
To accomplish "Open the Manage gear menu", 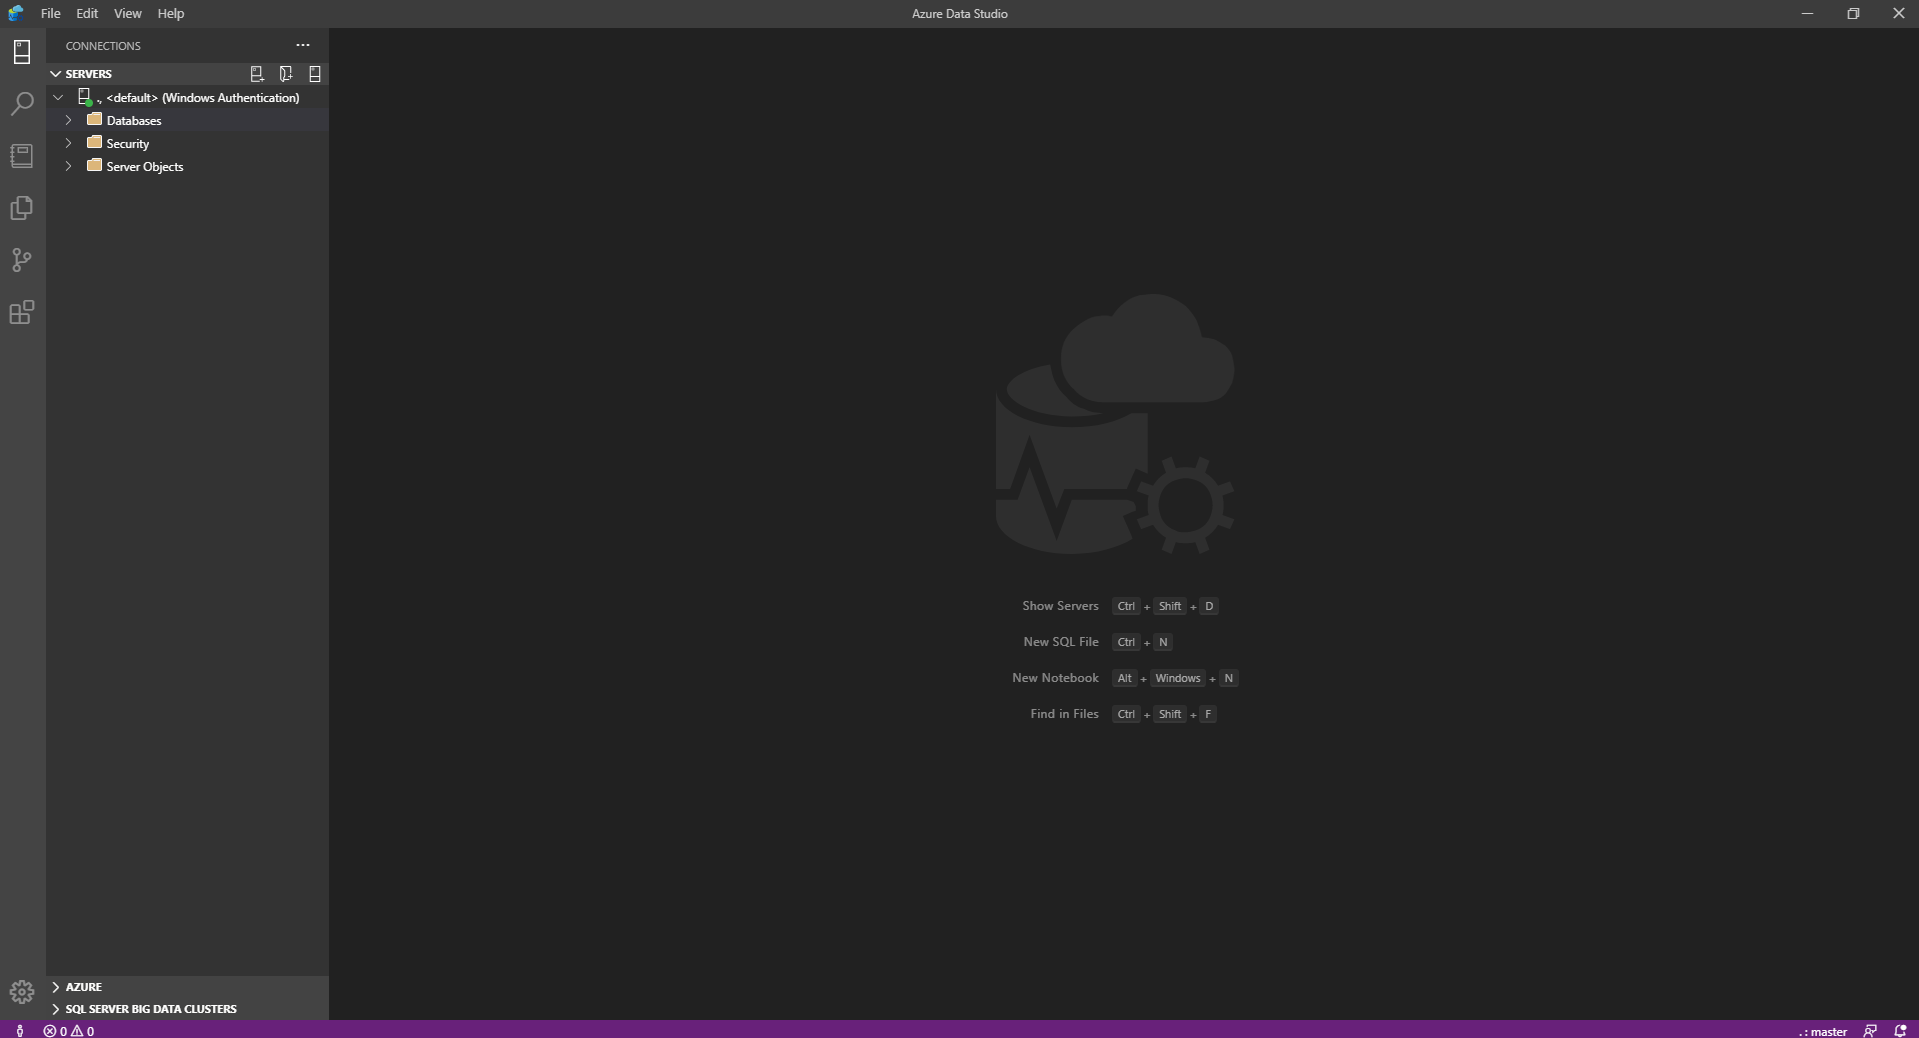I will [x=22, y=992].
